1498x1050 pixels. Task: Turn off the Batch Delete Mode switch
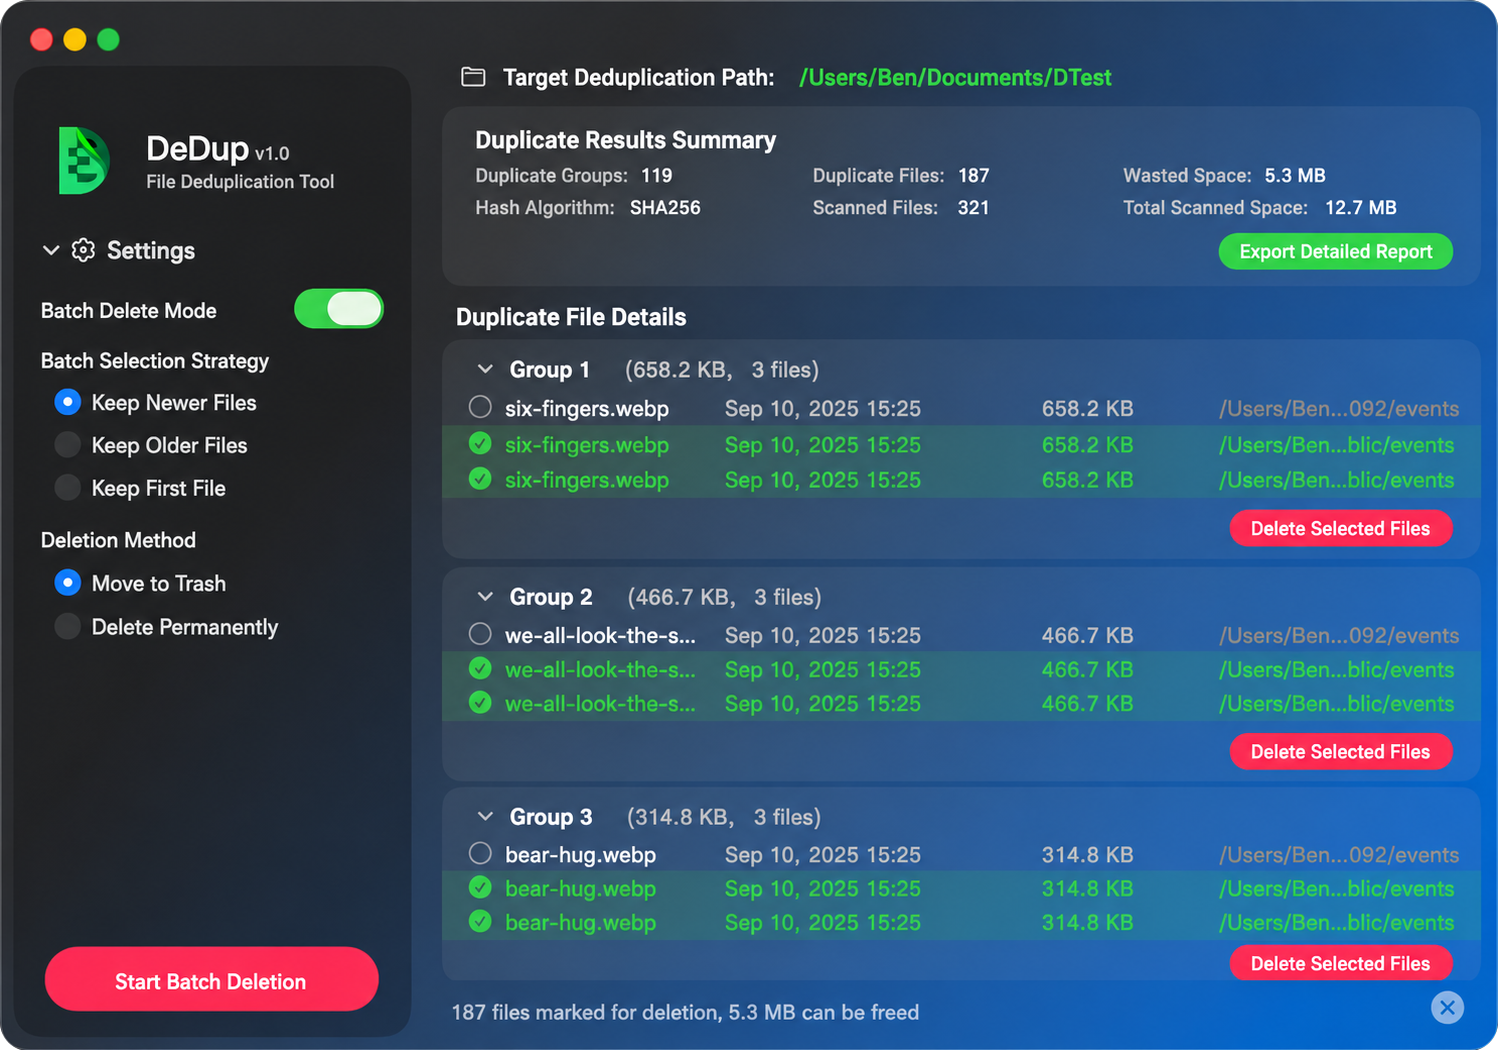click(x=339, y=309)
